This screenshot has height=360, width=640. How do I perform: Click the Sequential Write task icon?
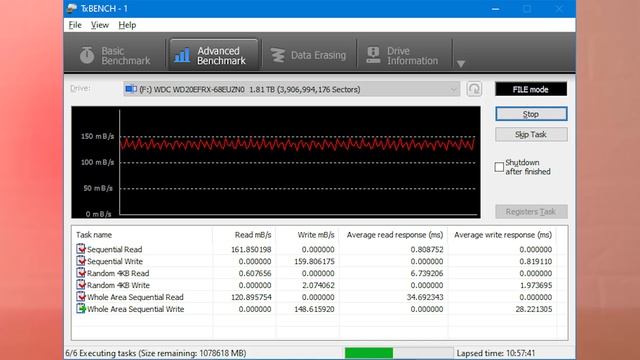tap(81, 260)
